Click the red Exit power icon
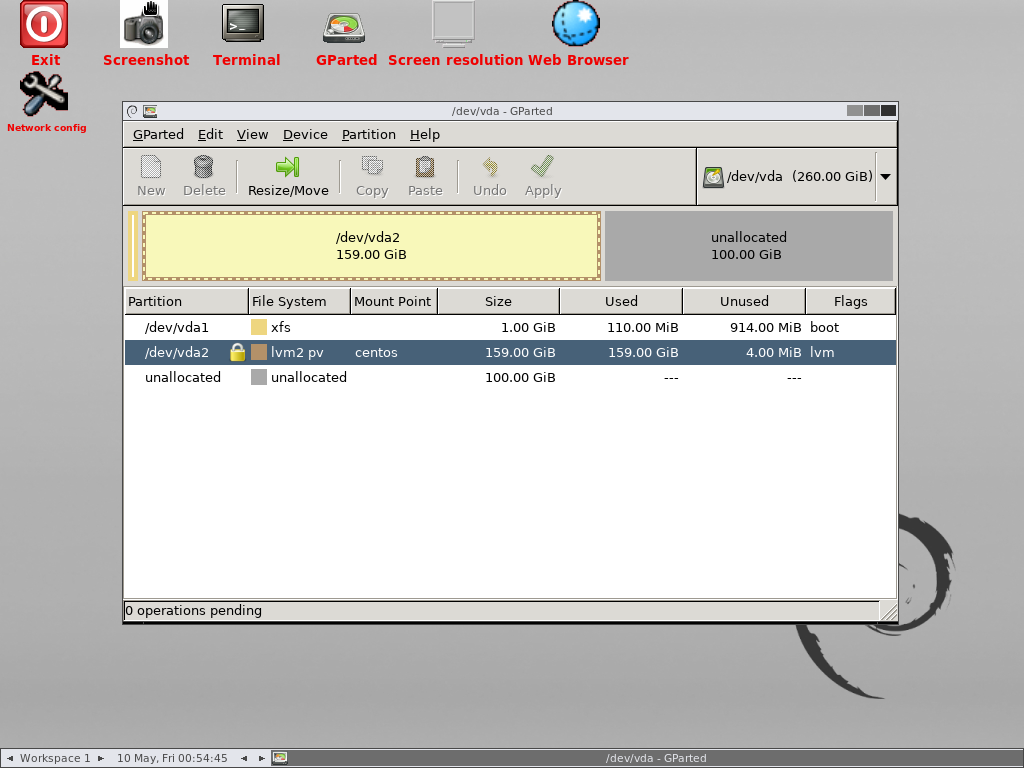The height and width of the screenshot is (768, 1024). tap(44, 24)
